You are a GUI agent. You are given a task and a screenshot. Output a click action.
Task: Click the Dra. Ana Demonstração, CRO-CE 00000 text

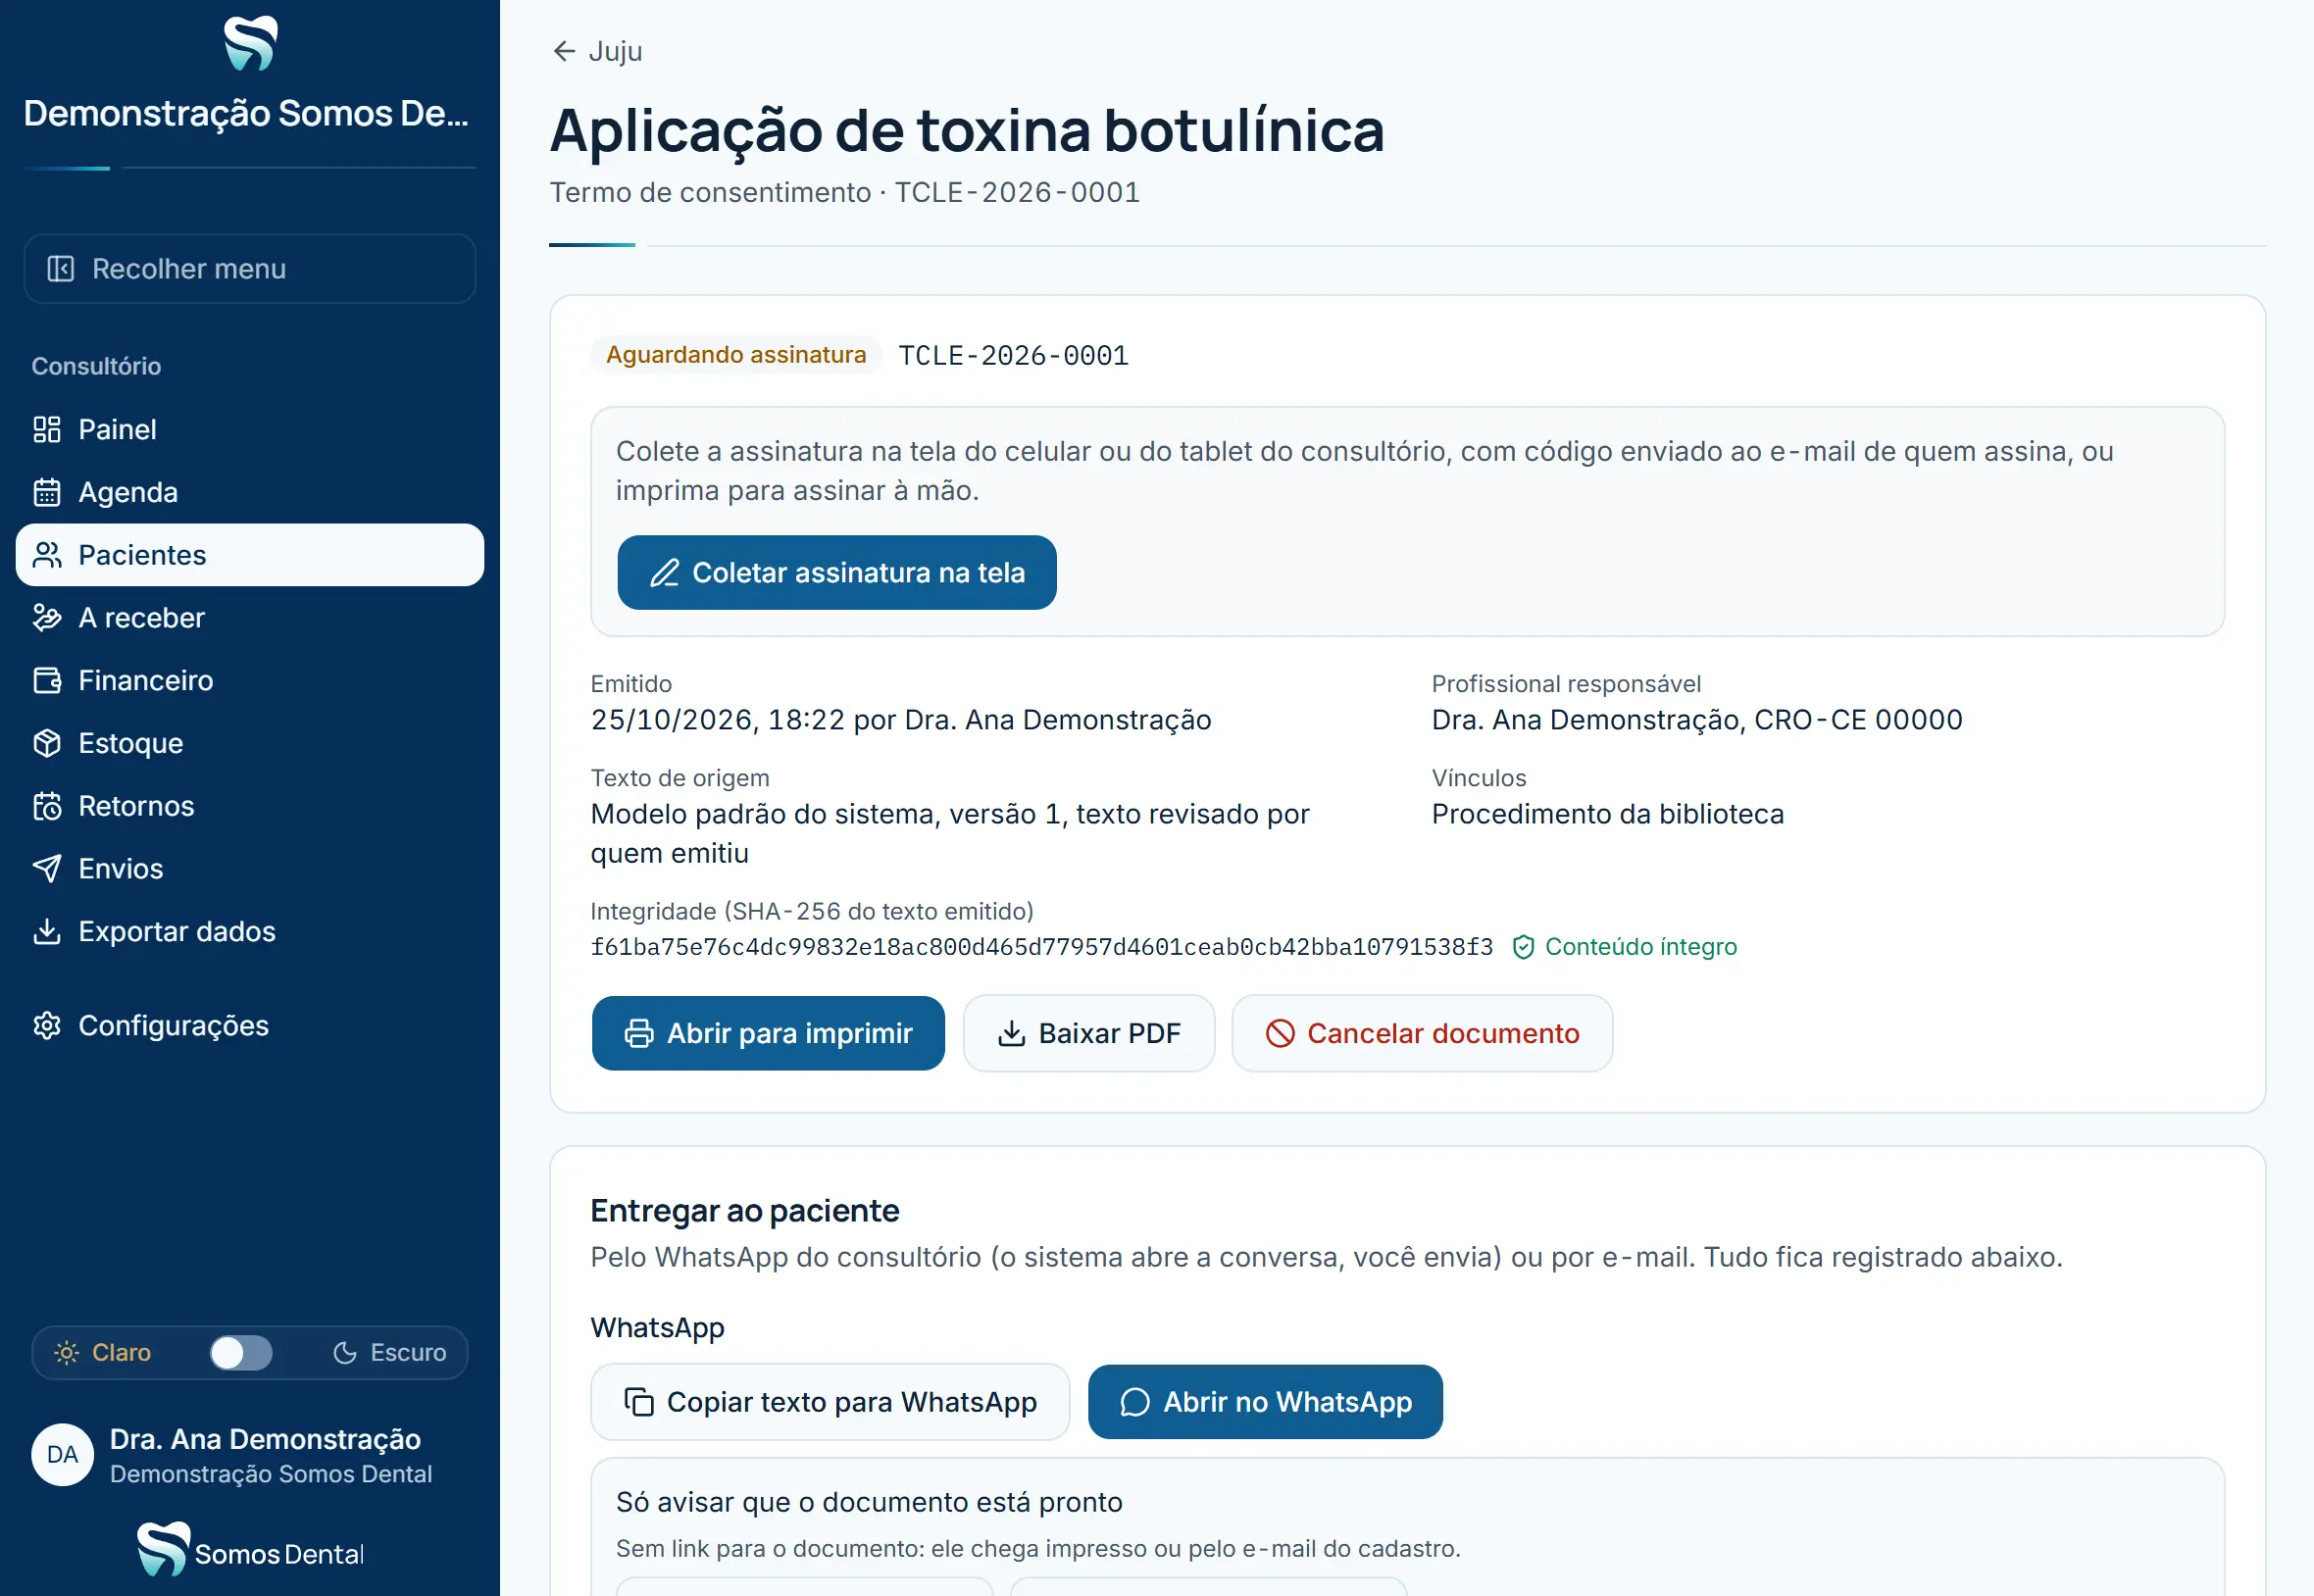pos(1697,720)
